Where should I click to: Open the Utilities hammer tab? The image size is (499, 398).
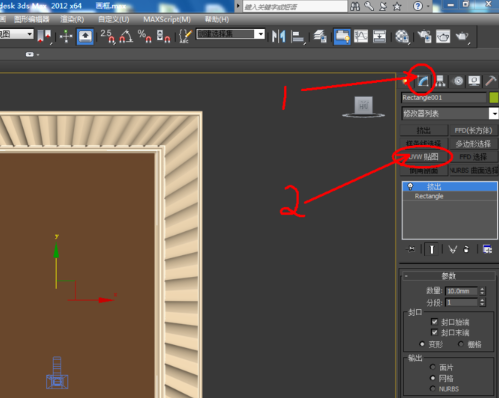491,81
